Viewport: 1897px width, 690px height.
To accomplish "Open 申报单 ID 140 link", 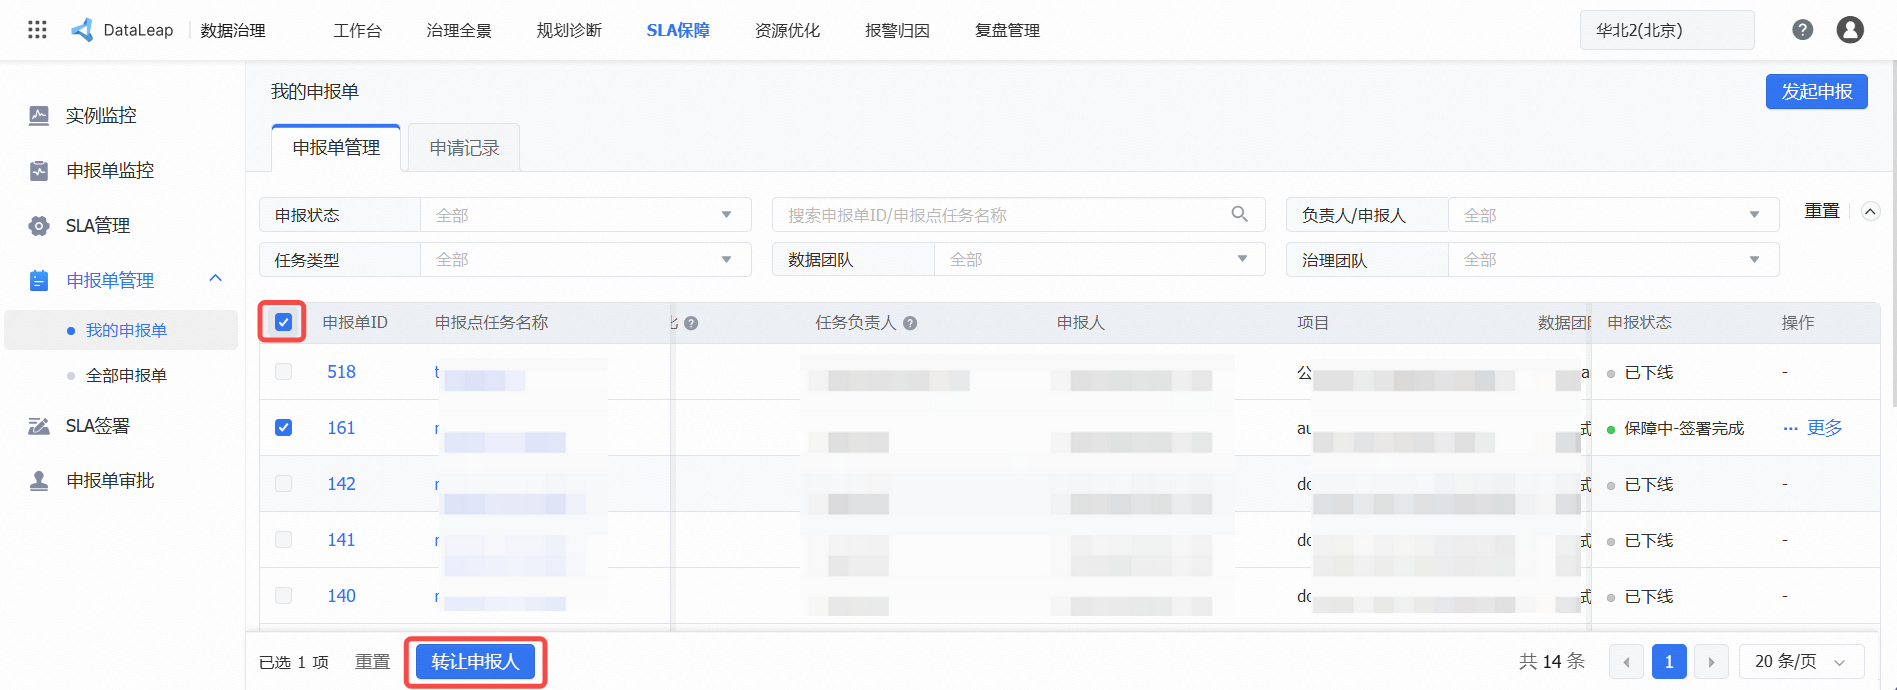I will coord(341,596).
